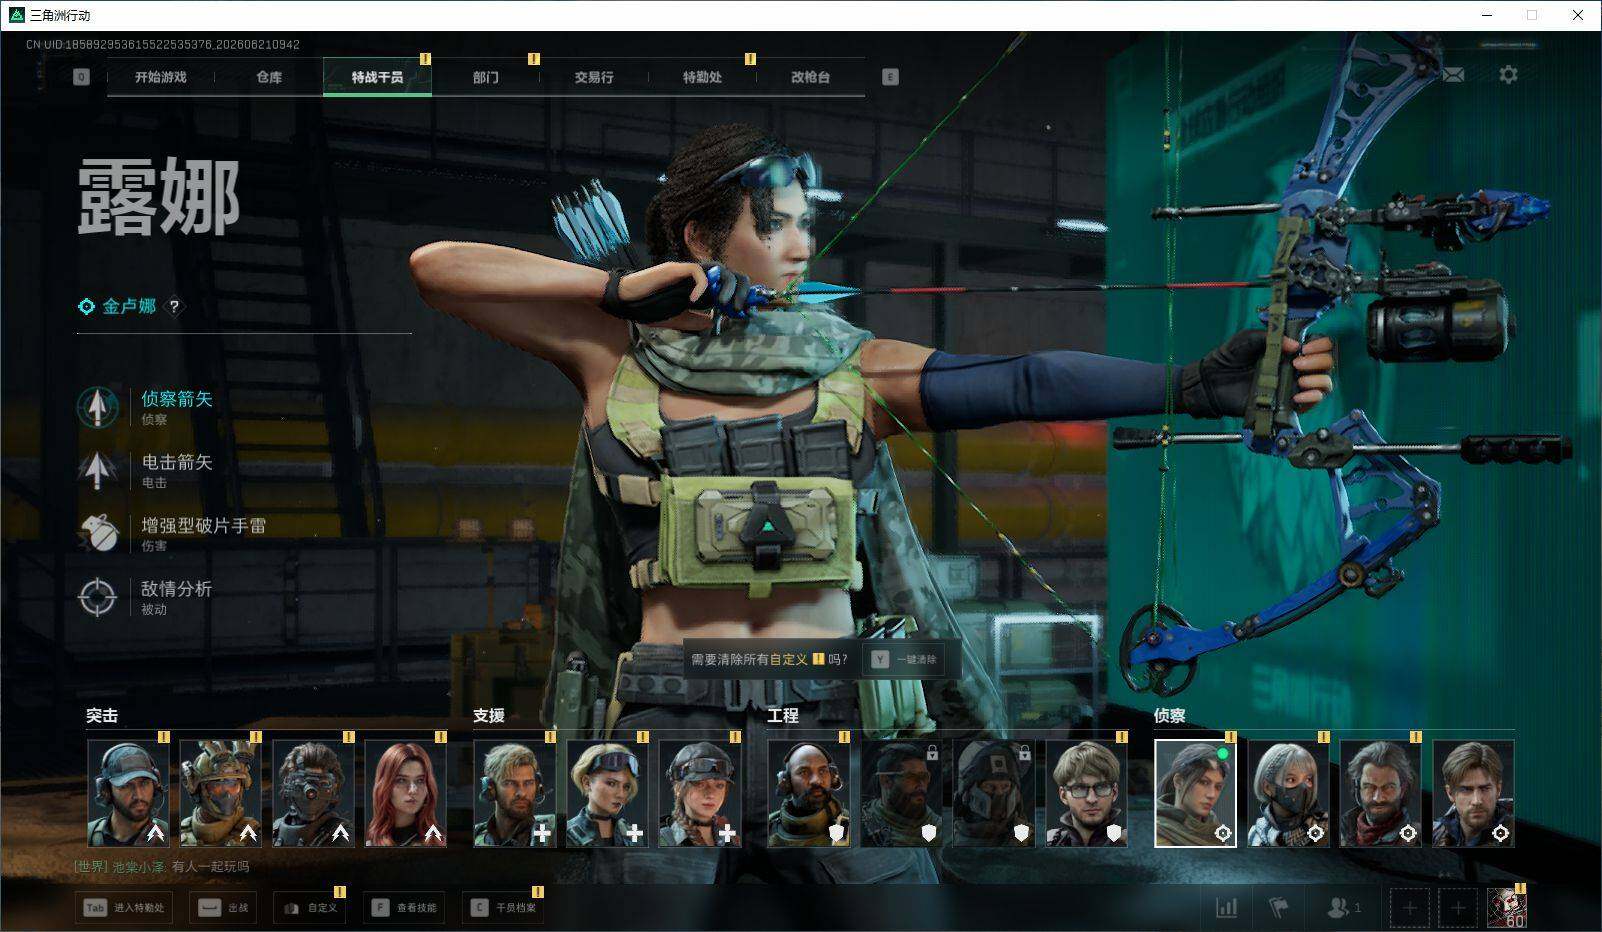Select the 侦察箭矢 skill icon
This screenshot has width=1602, height=932.
click(97, 407)
